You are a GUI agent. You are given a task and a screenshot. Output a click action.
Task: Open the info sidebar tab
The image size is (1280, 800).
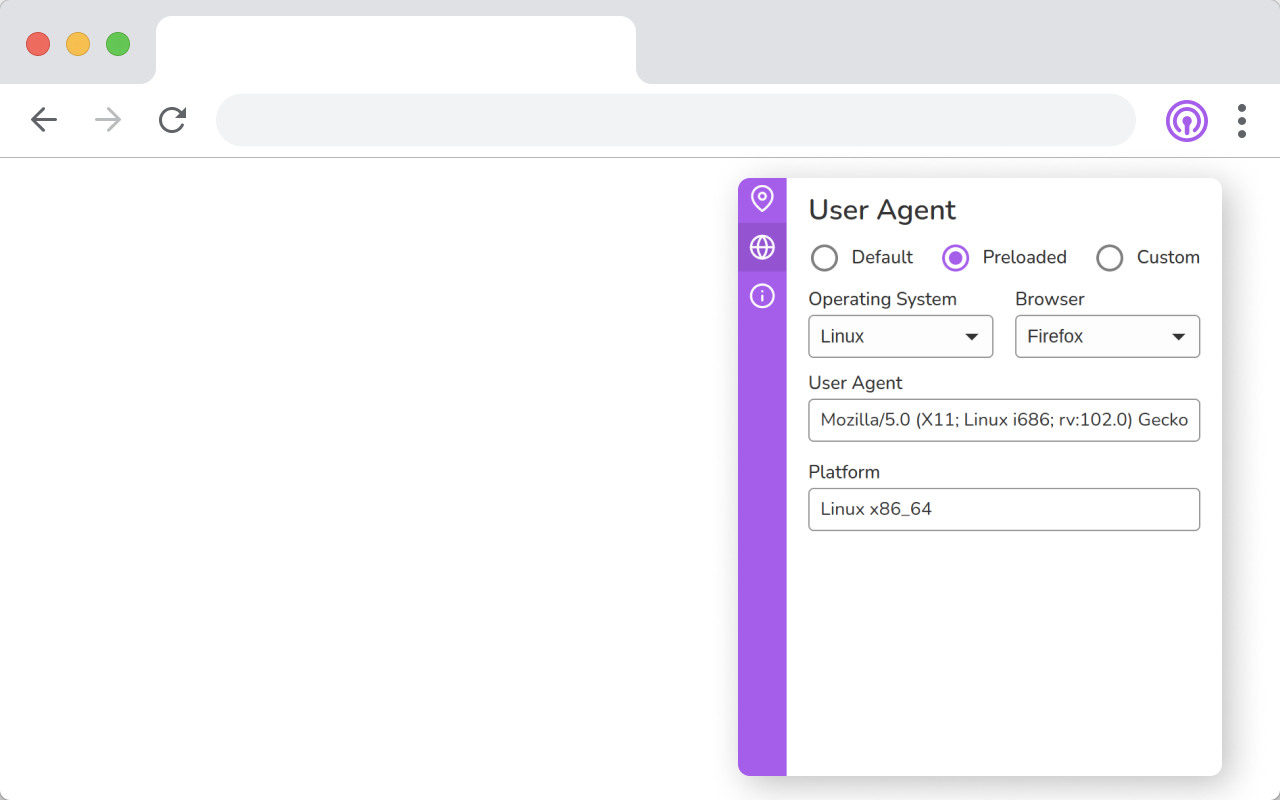tap(762, 296)
